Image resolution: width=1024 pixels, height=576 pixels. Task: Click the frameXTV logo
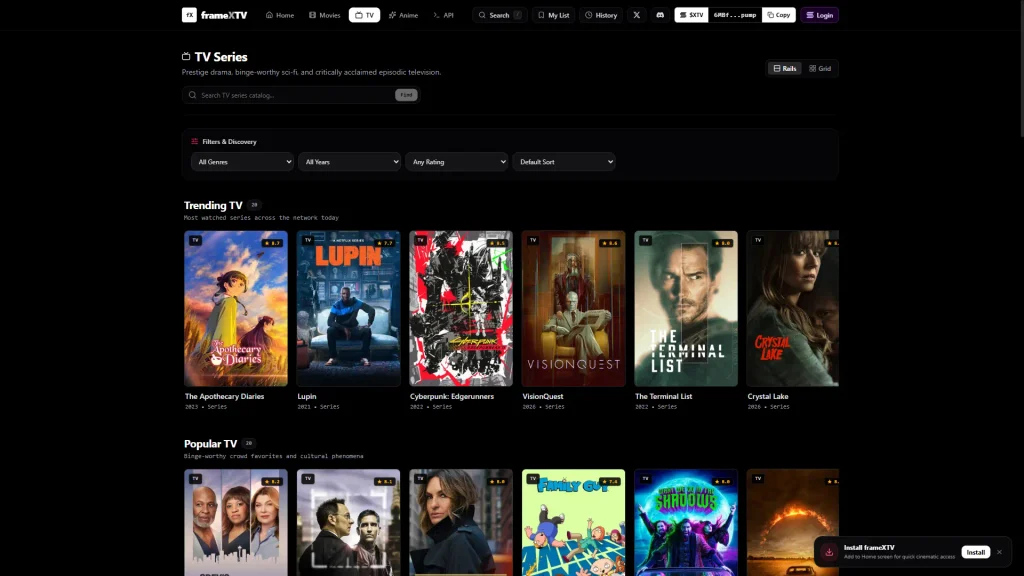(214, 14)
